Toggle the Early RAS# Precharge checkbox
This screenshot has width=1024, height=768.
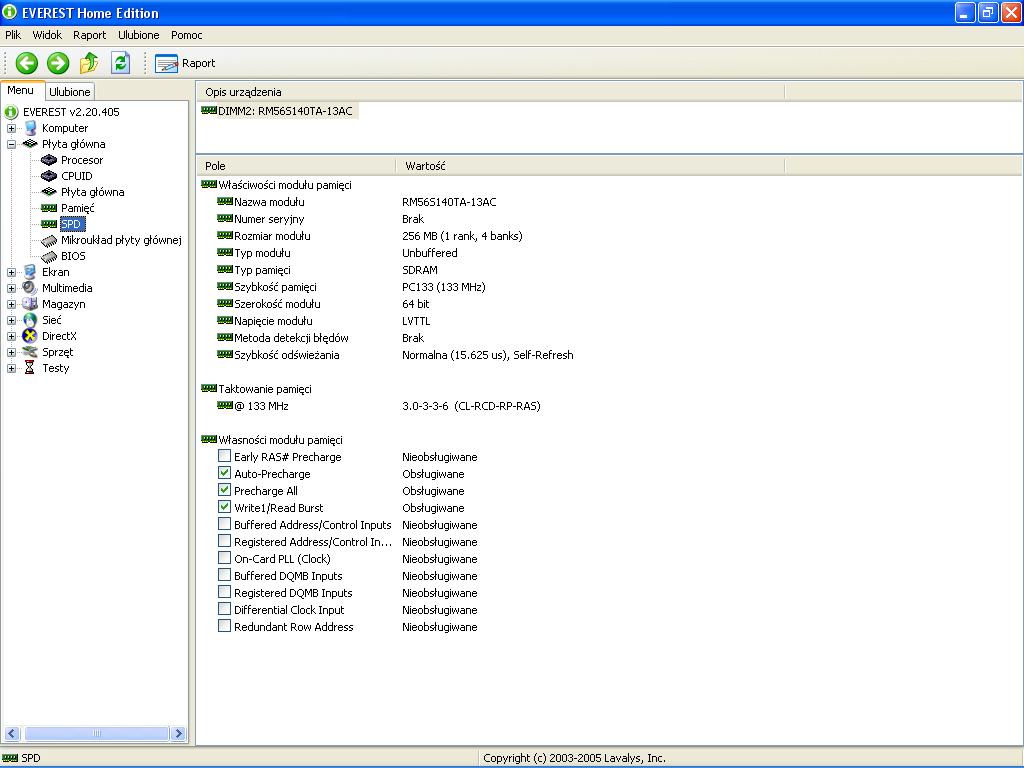(224, 457)
